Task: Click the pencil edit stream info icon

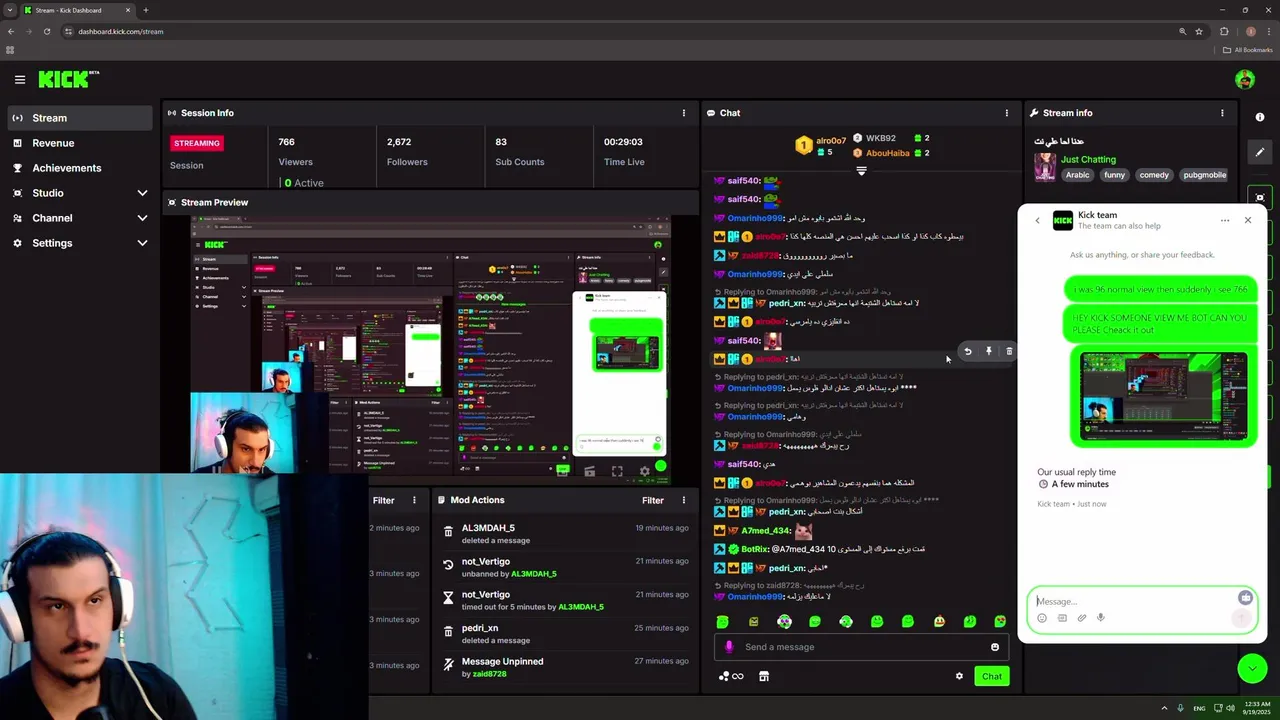Action: (1260, 152)
